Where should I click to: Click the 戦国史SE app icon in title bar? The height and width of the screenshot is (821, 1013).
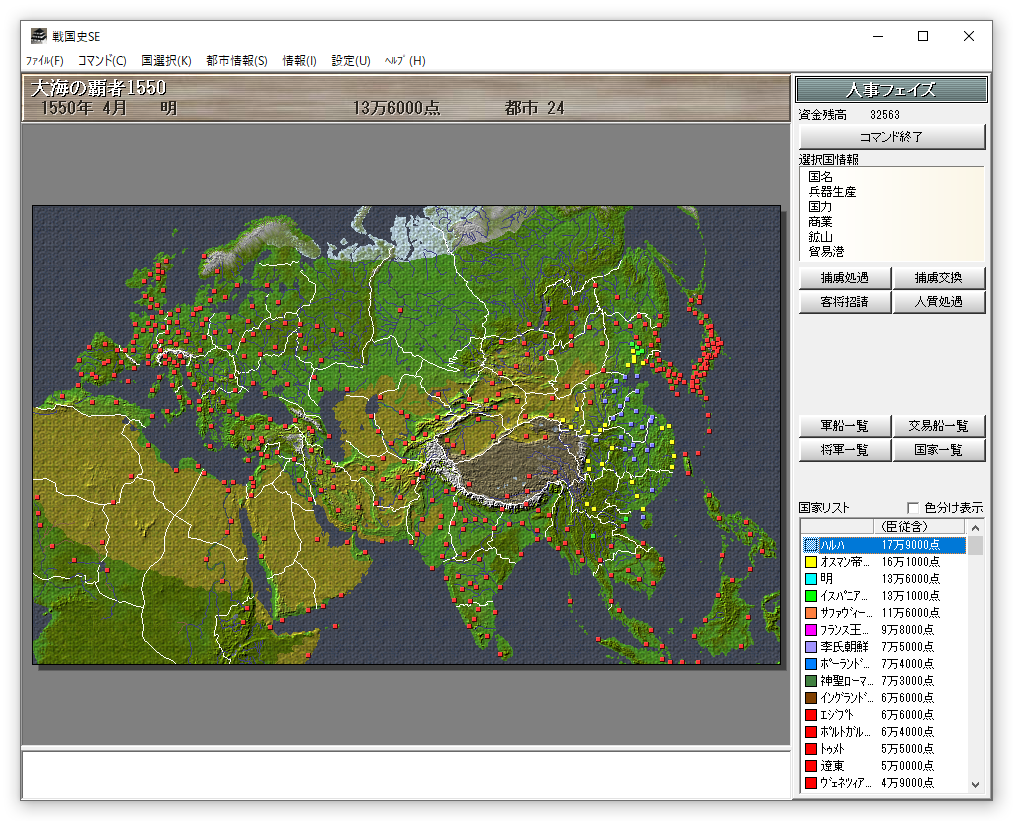tap(38, 36)
